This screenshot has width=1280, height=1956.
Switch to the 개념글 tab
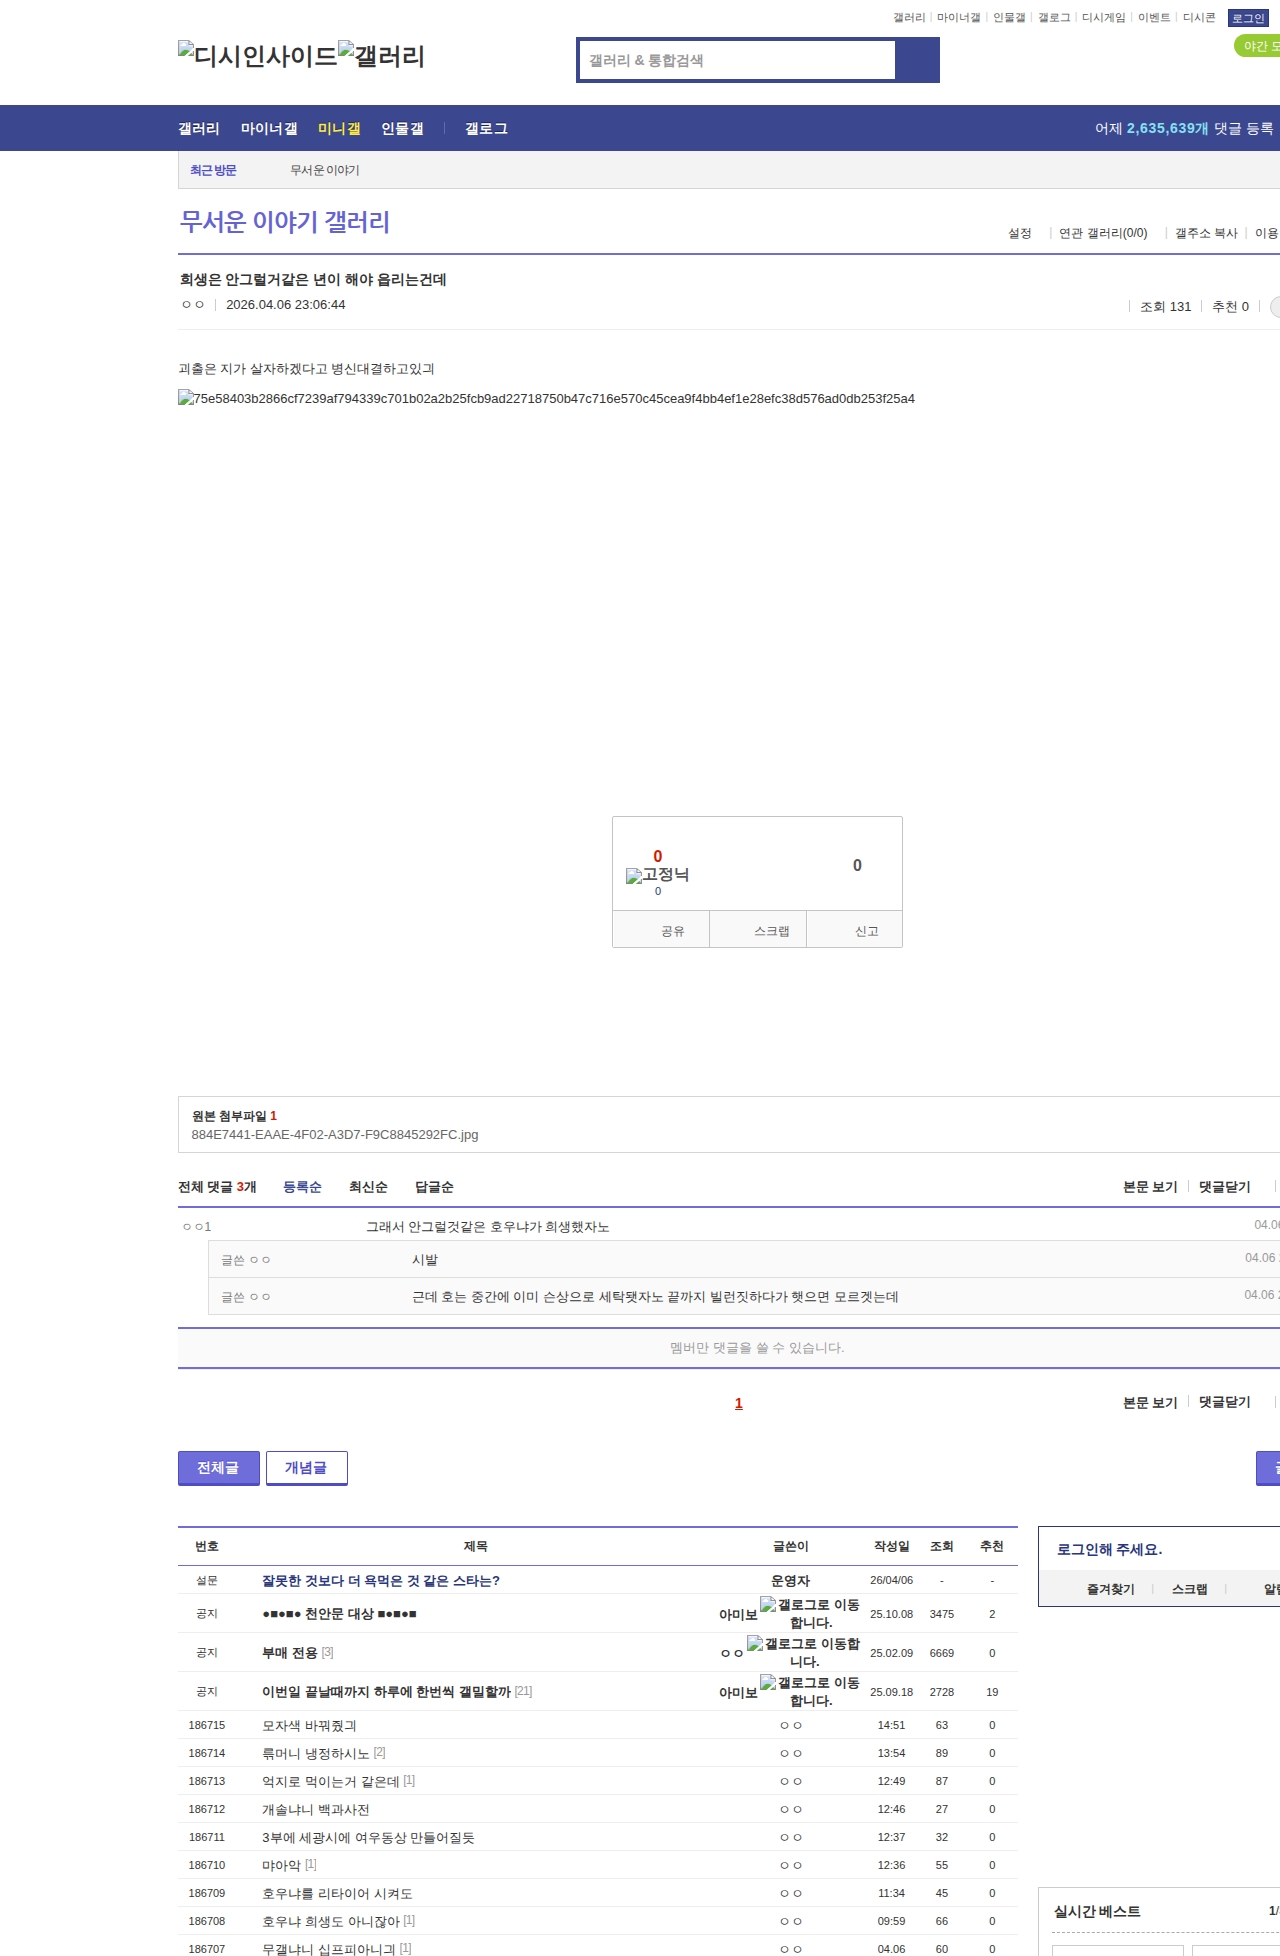(306, 1467)
